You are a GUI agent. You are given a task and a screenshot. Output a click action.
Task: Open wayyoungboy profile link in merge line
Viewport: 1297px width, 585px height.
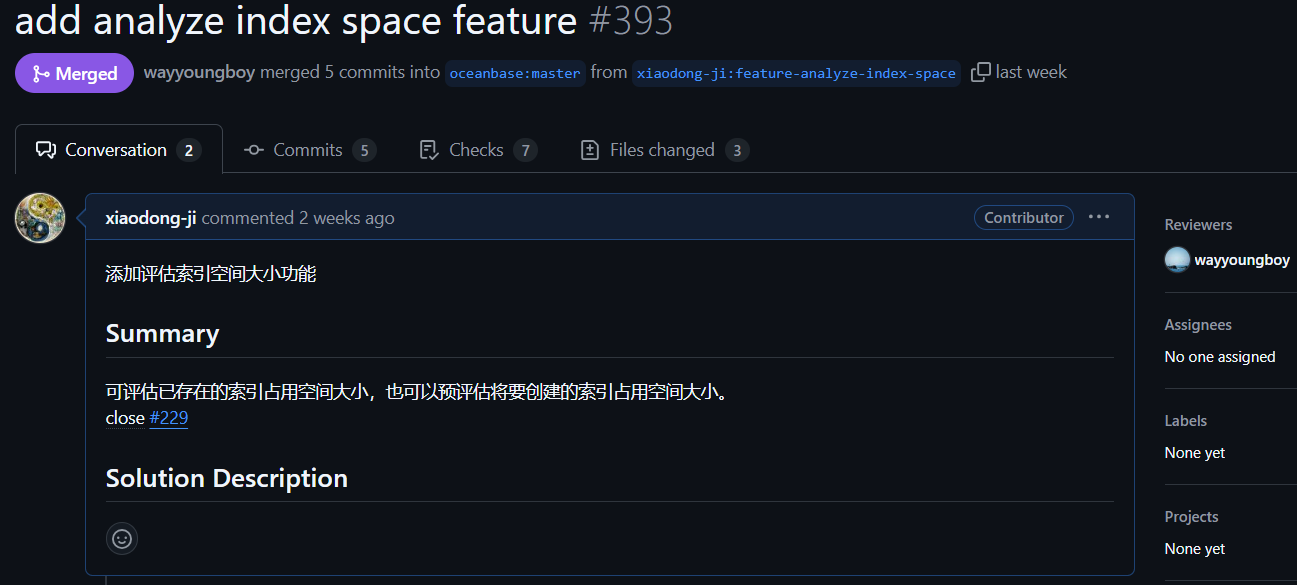(x=199, y=72)
